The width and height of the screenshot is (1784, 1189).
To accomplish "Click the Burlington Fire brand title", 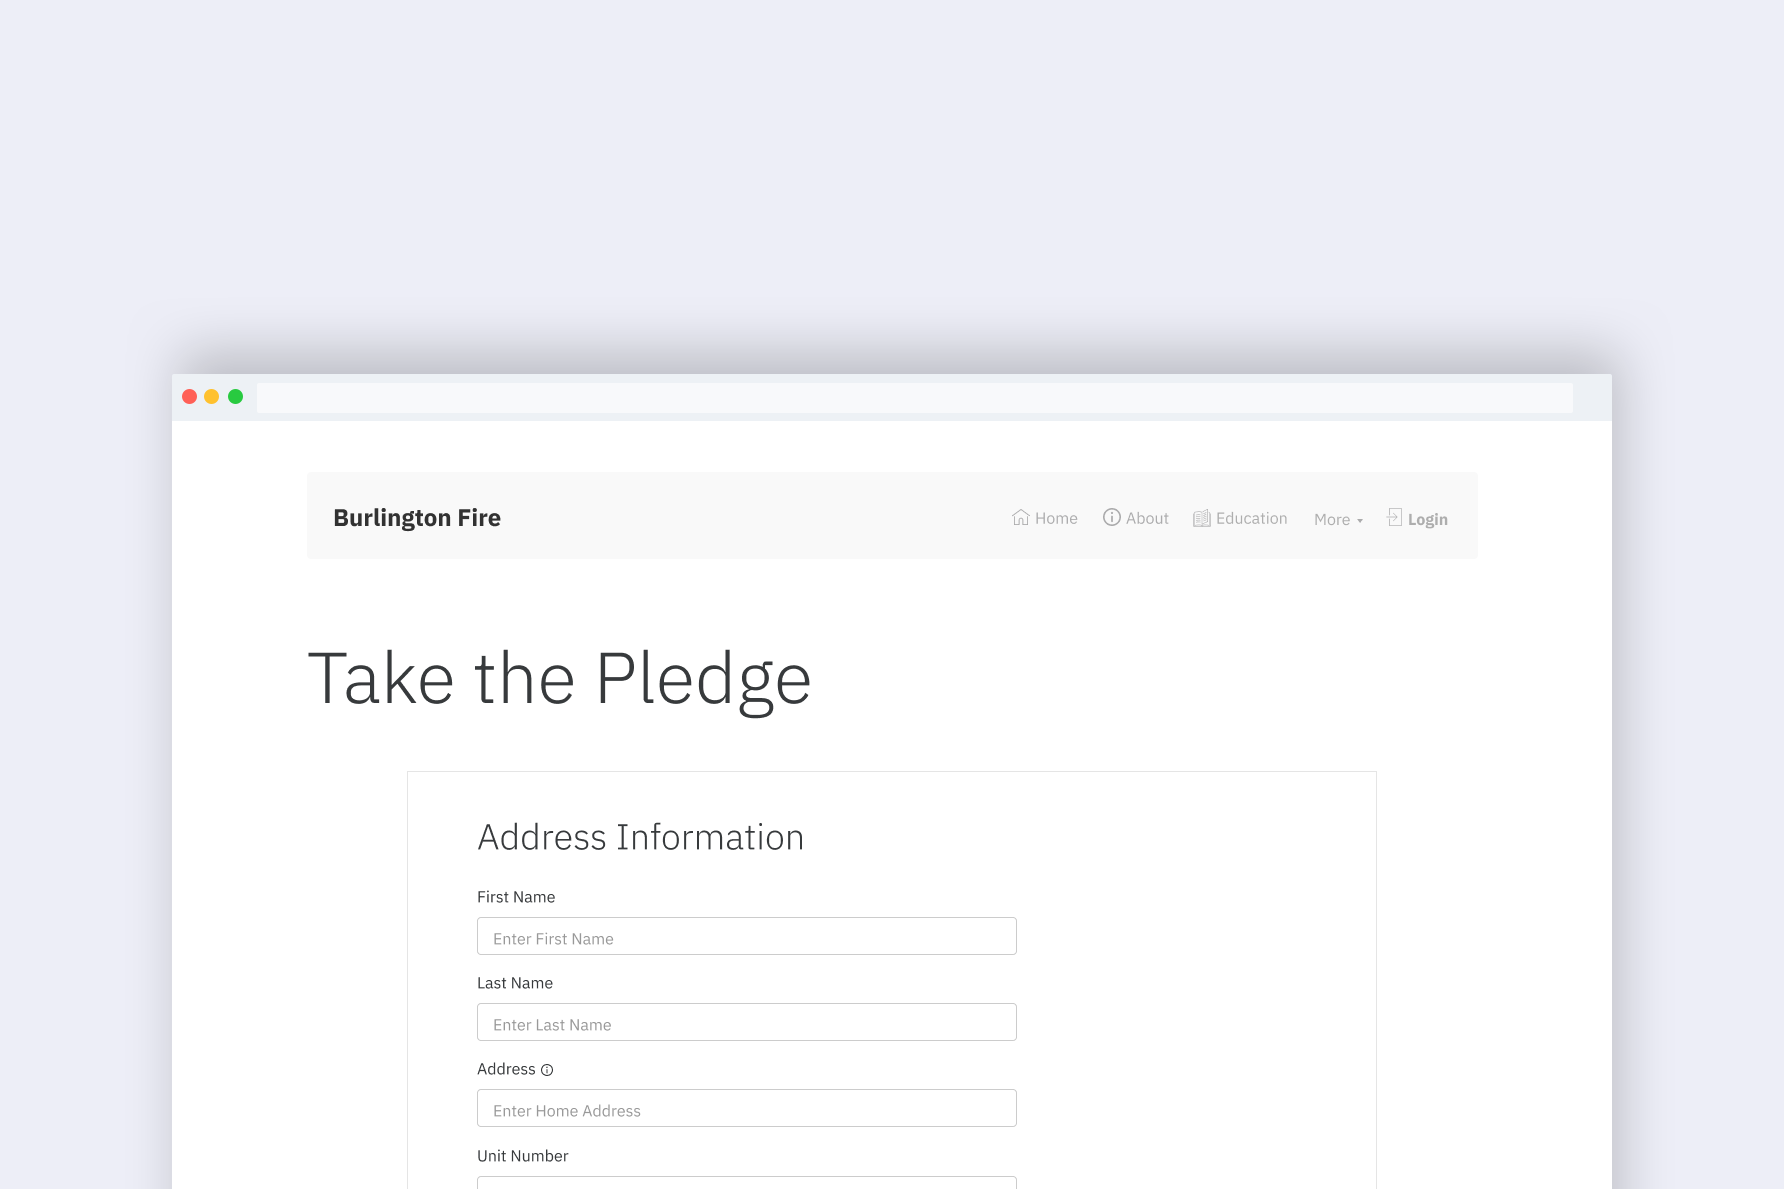I will [x=417, y=518].
